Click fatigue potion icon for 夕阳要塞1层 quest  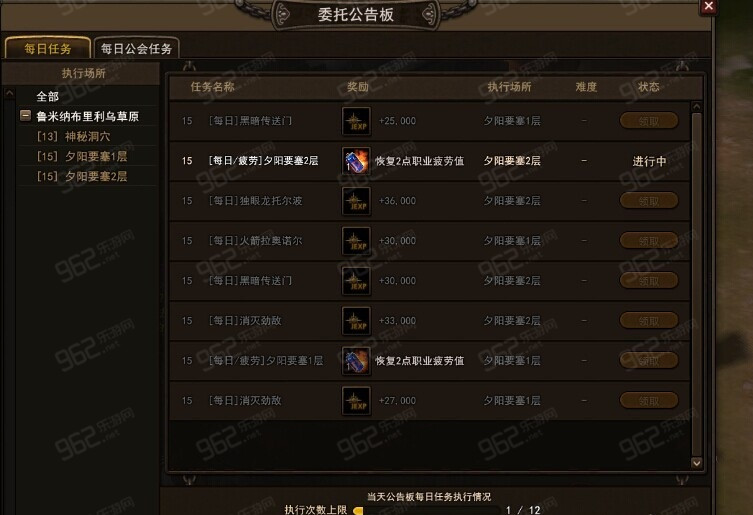356,360
